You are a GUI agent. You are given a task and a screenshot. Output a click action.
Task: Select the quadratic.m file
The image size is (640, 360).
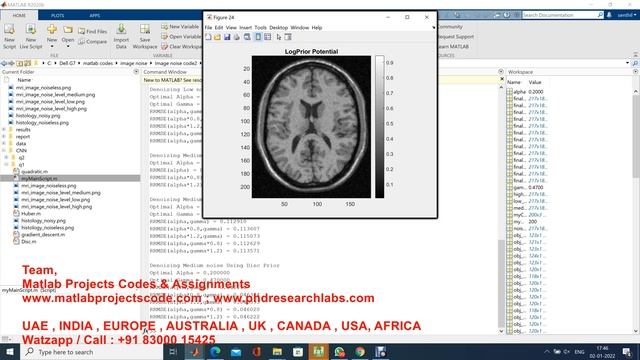pyautogui.click(x=34, y=172)
